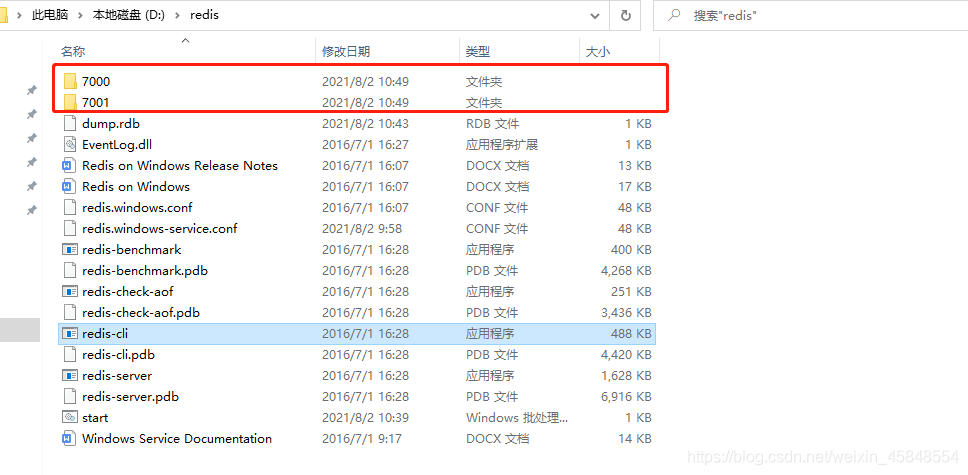Click the 7001 folder icon

click(x=70, y=102)
